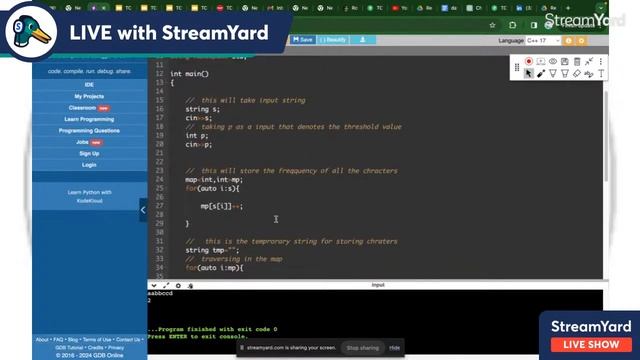Viewport: 640px width, 360px height.
Task: Open the IDE sidebar link
Action: click(89, 84)
